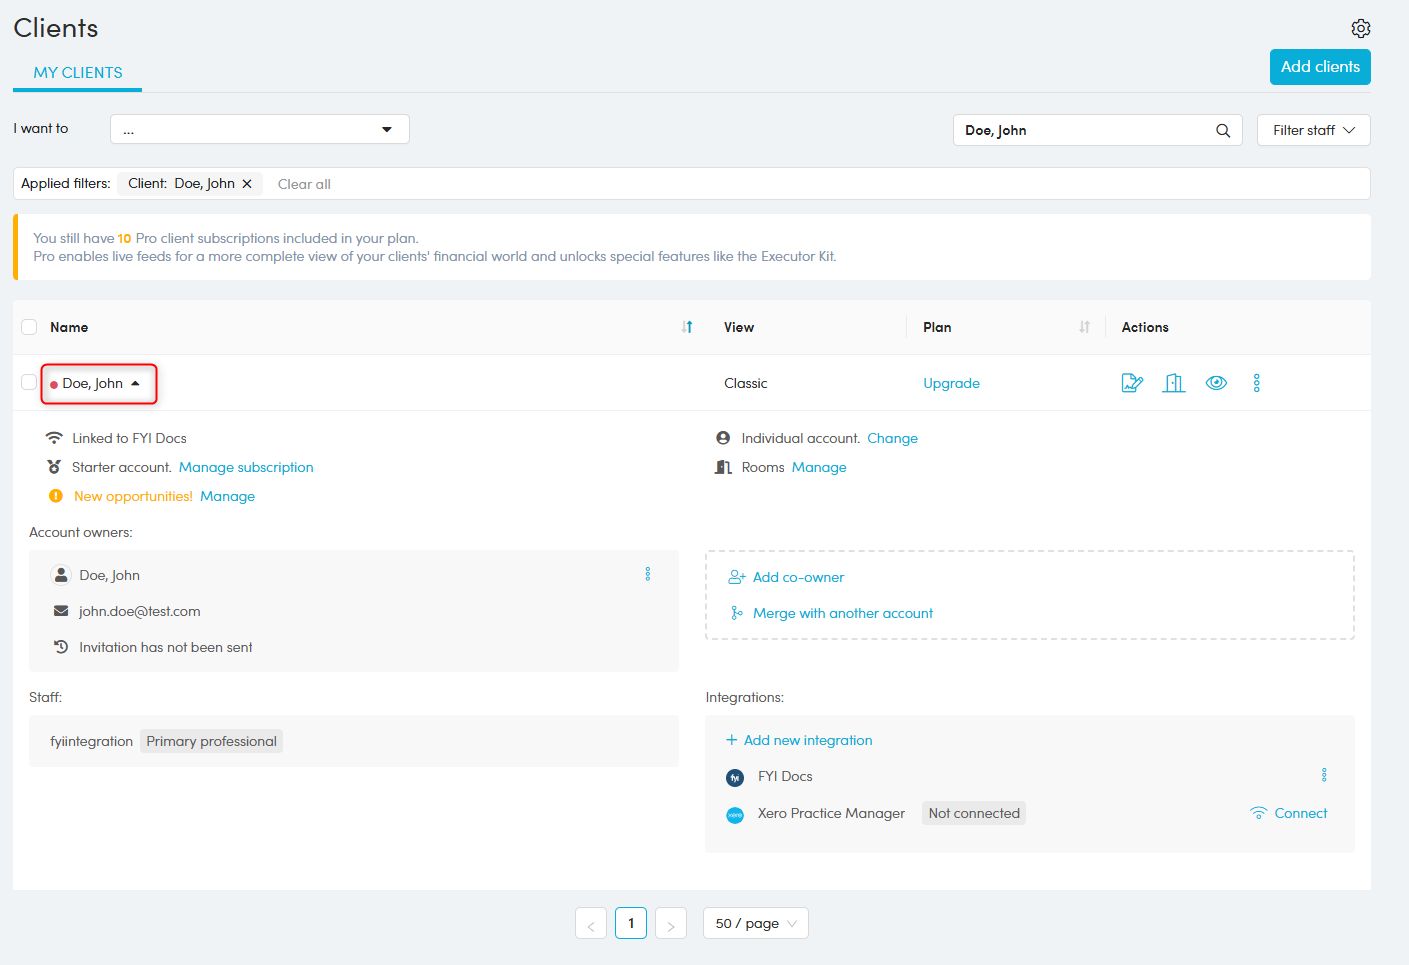Screen dimensions: 1409x965
Task: Open account owner three-dot options menu
Action: (648, 574)
